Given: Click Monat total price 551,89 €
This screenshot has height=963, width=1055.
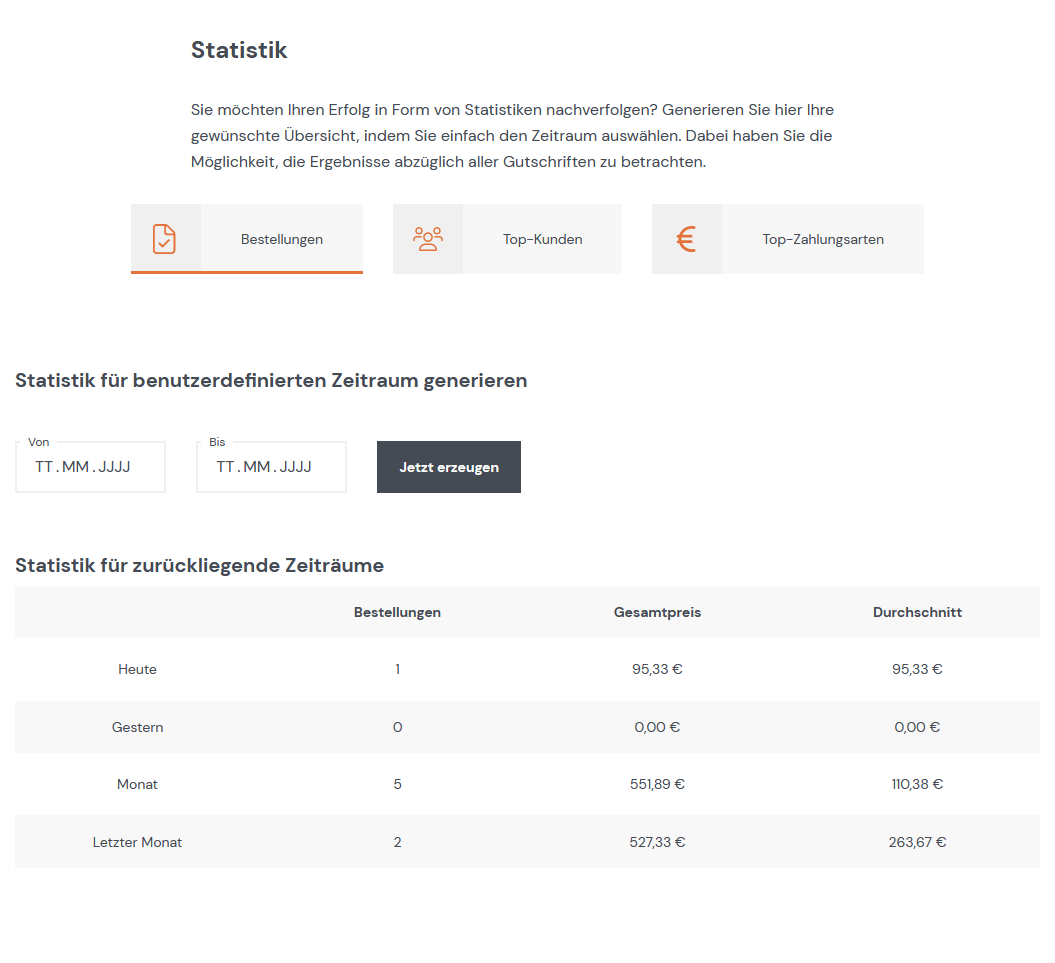Looking at the screenshot, I should (657, 785).
